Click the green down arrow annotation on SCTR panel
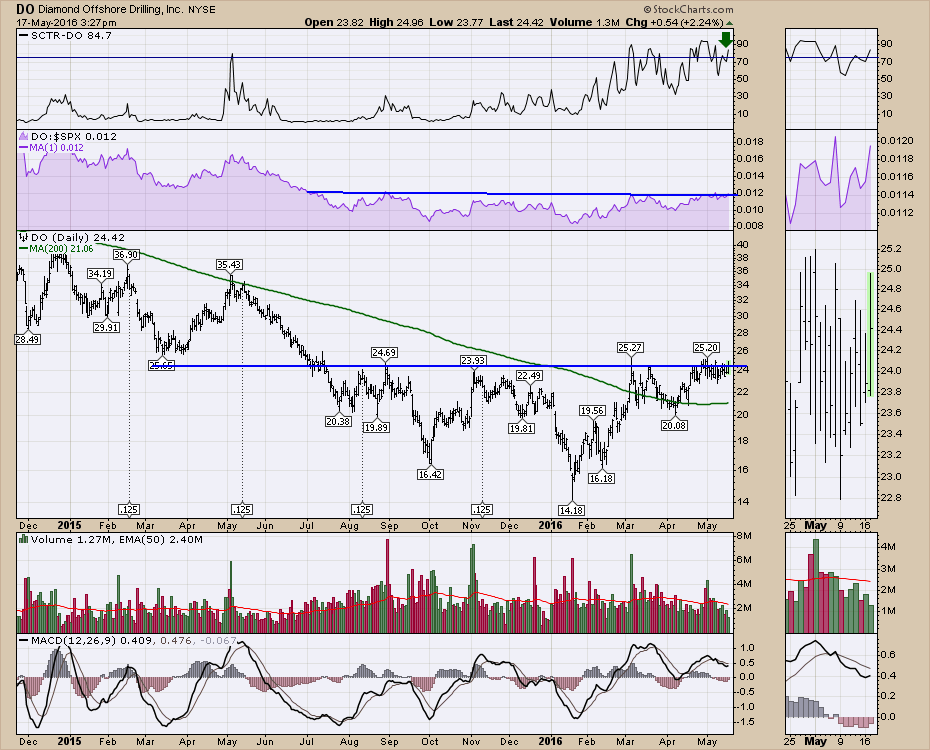The image size is (930, 750). [725, 41]
